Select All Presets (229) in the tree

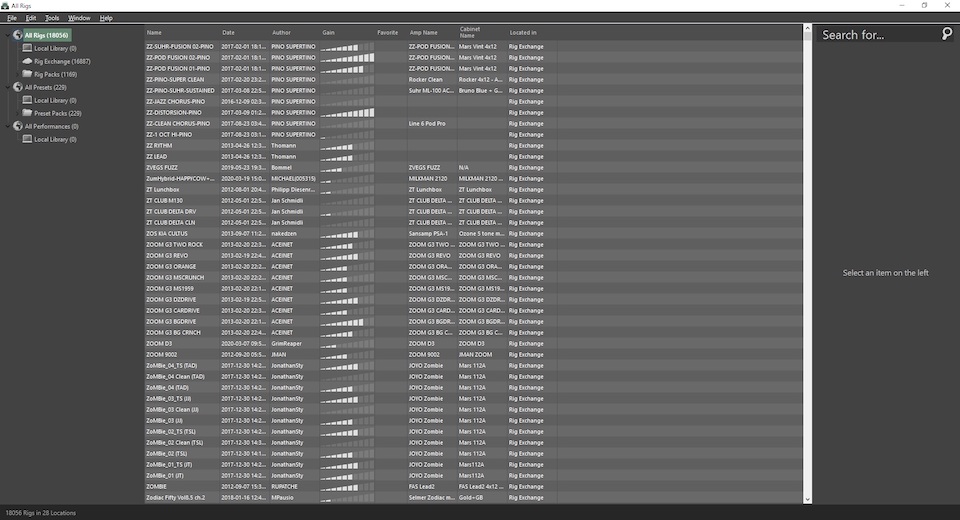[45, 88]
